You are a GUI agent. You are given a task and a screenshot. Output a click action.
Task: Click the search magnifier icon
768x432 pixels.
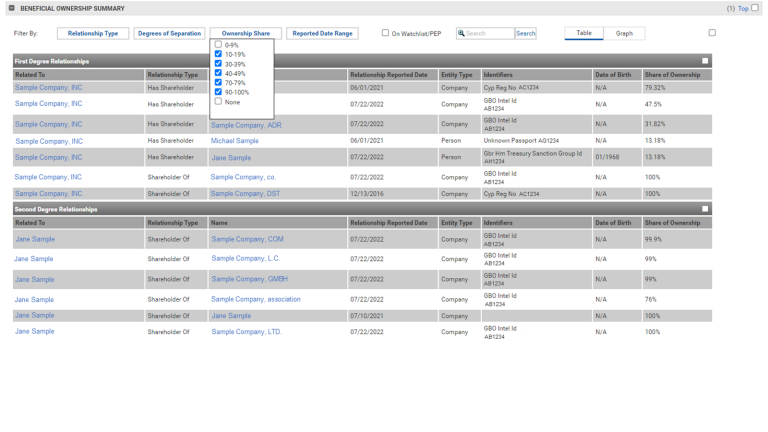462,33
